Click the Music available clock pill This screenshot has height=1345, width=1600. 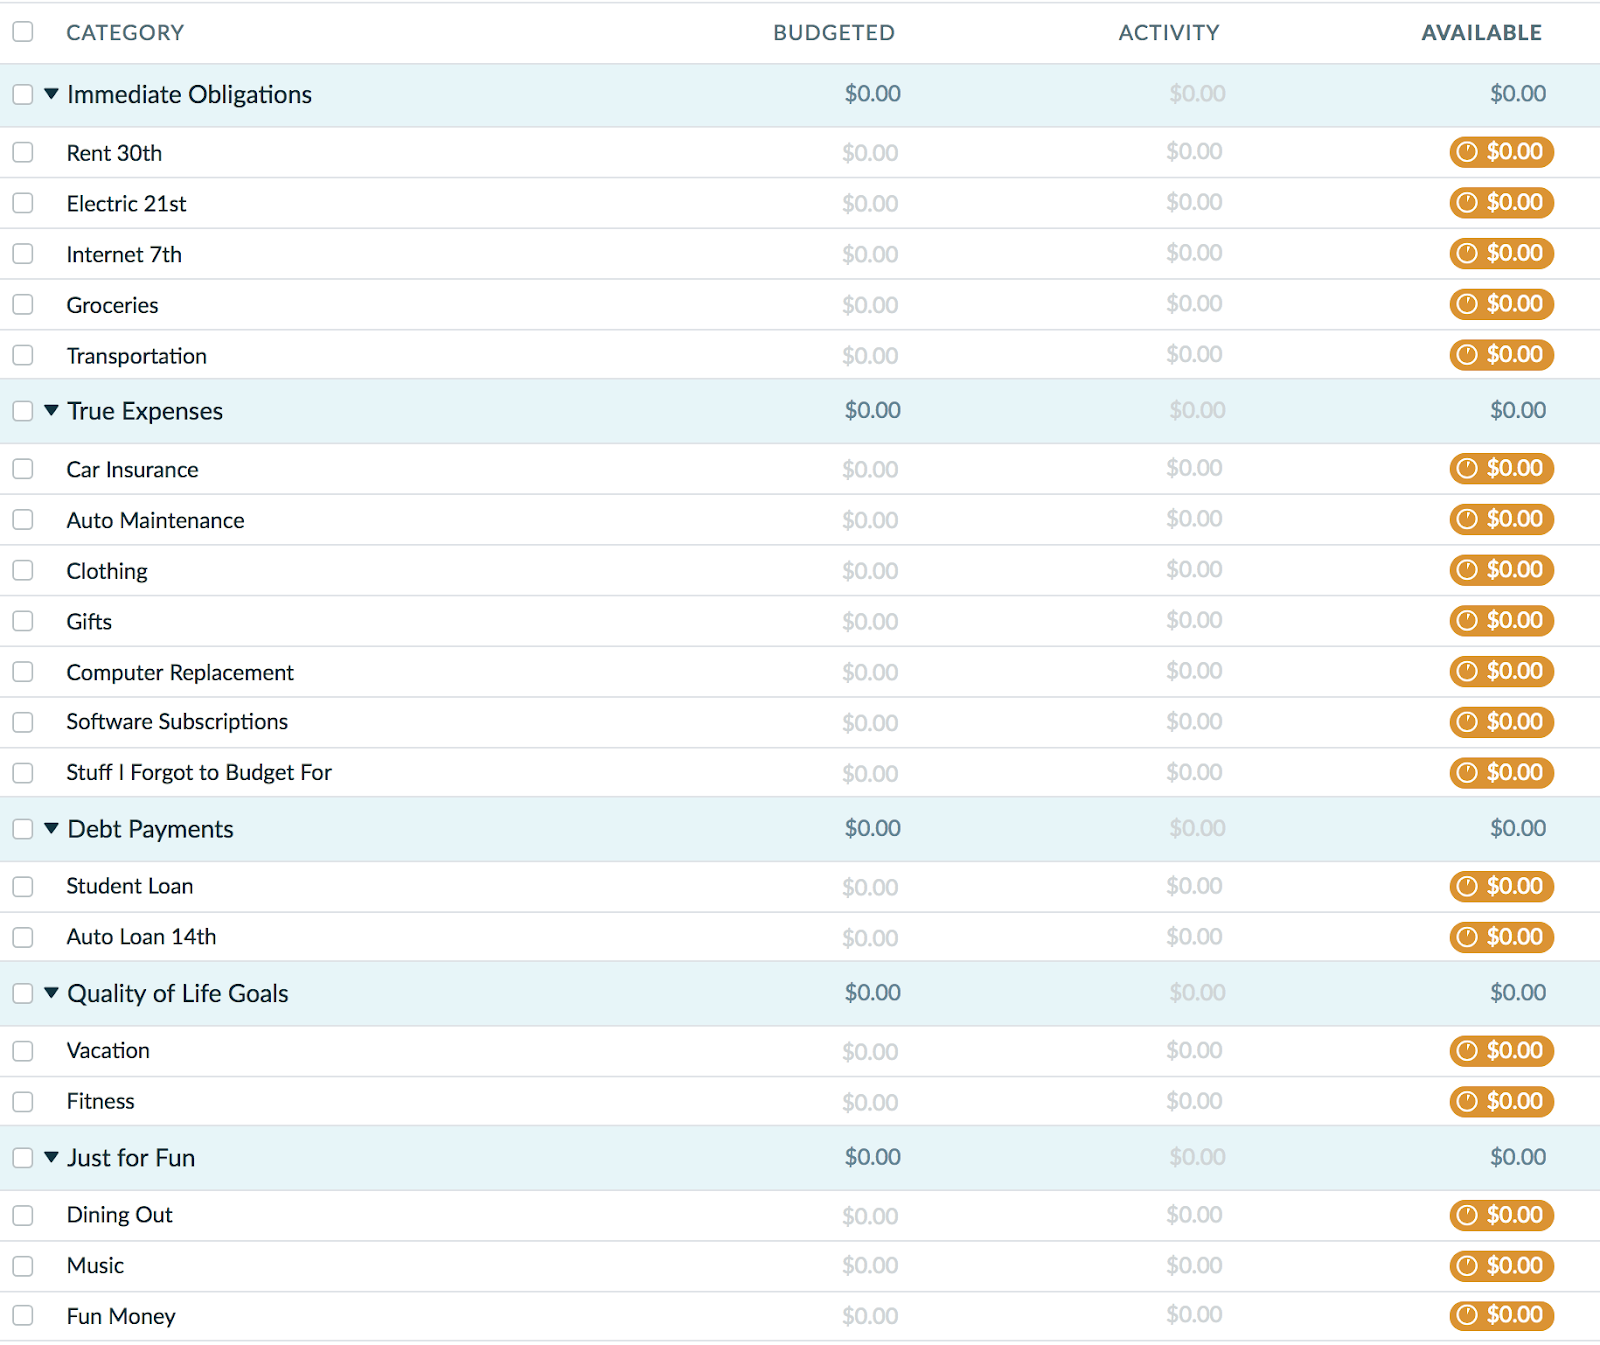(1501, 1266)
